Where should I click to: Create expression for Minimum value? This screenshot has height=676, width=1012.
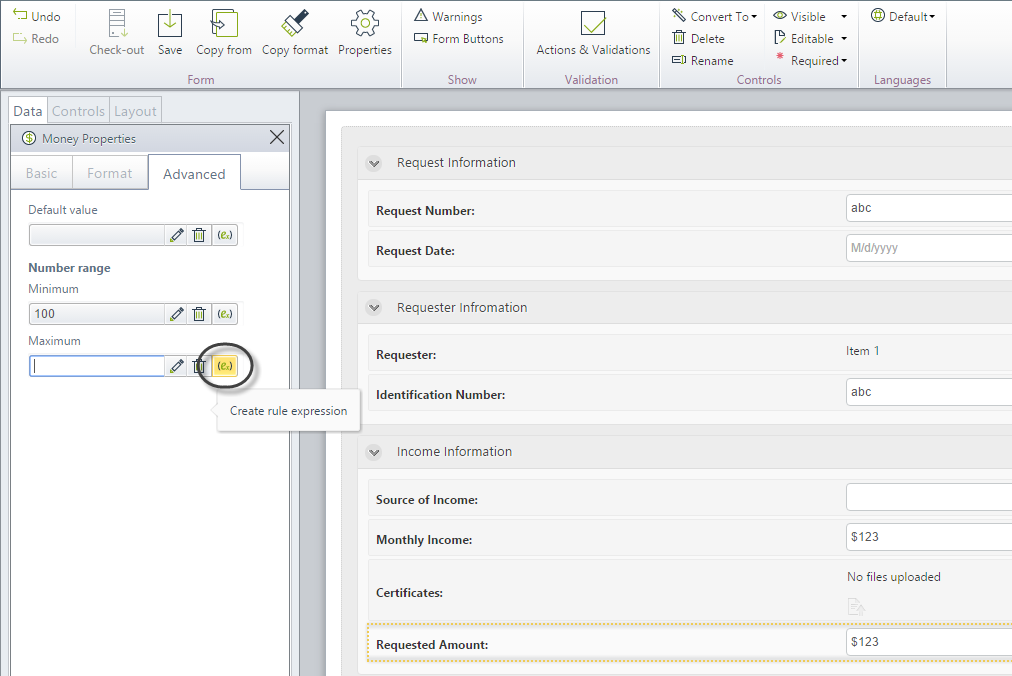coord(225,314)
